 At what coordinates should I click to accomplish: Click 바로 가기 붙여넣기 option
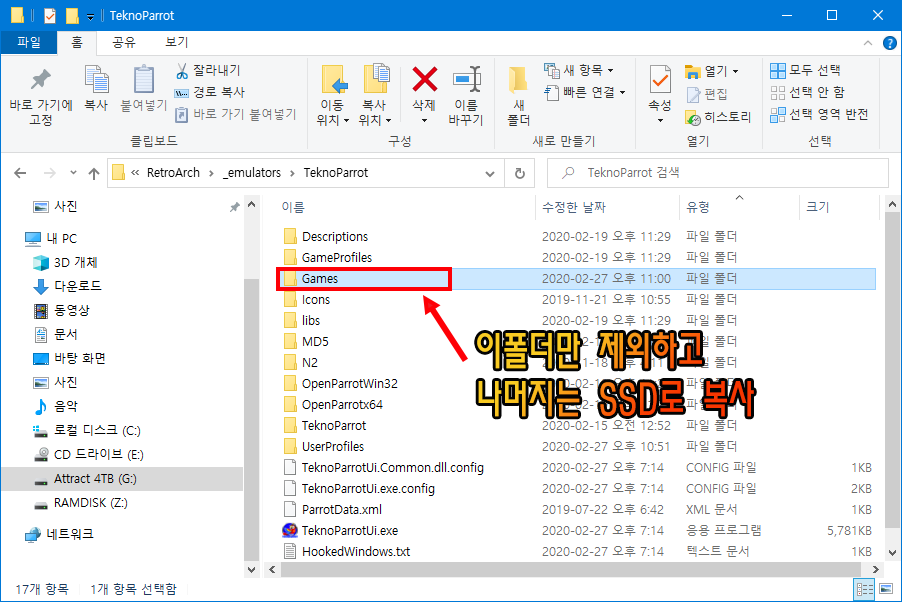point(236,114)
